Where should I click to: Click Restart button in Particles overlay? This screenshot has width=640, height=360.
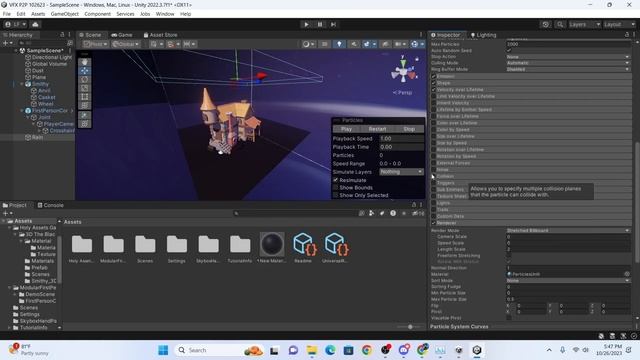coord(377,129)
